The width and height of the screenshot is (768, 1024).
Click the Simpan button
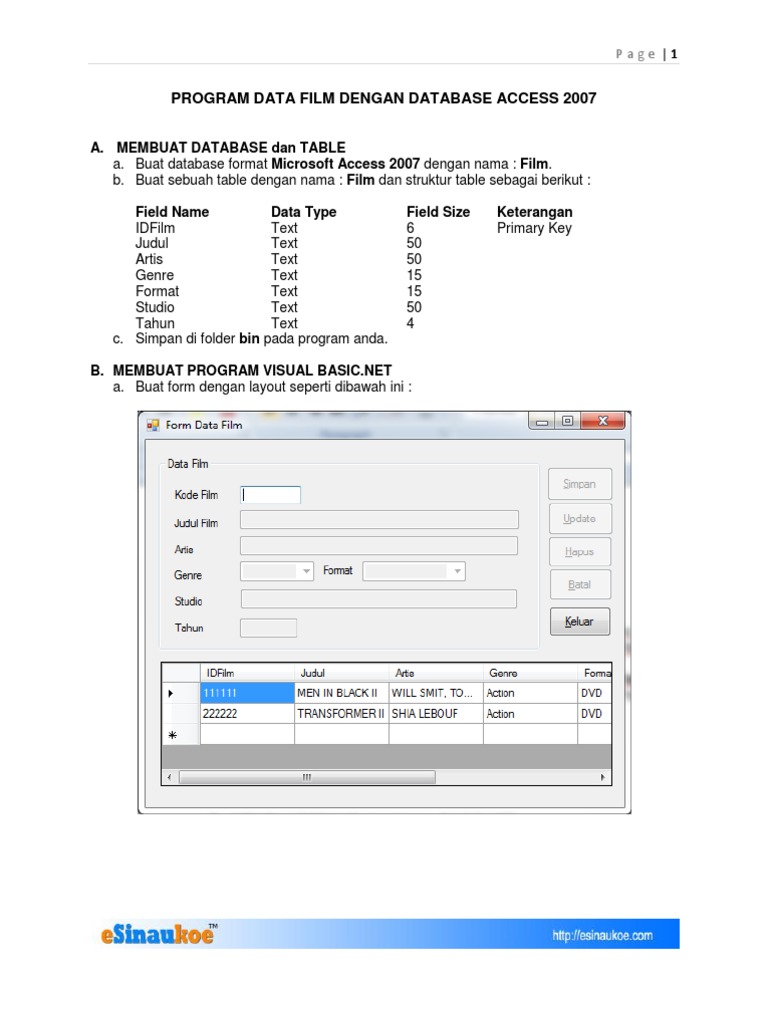click(x=580, y=484)
